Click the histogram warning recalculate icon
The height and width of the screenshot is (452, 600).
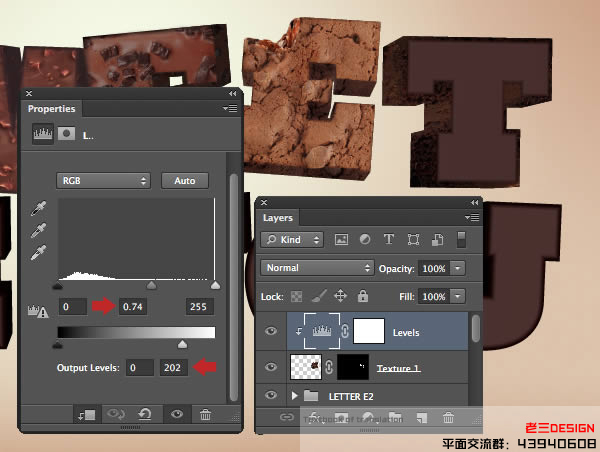click(x=38, y=311)
